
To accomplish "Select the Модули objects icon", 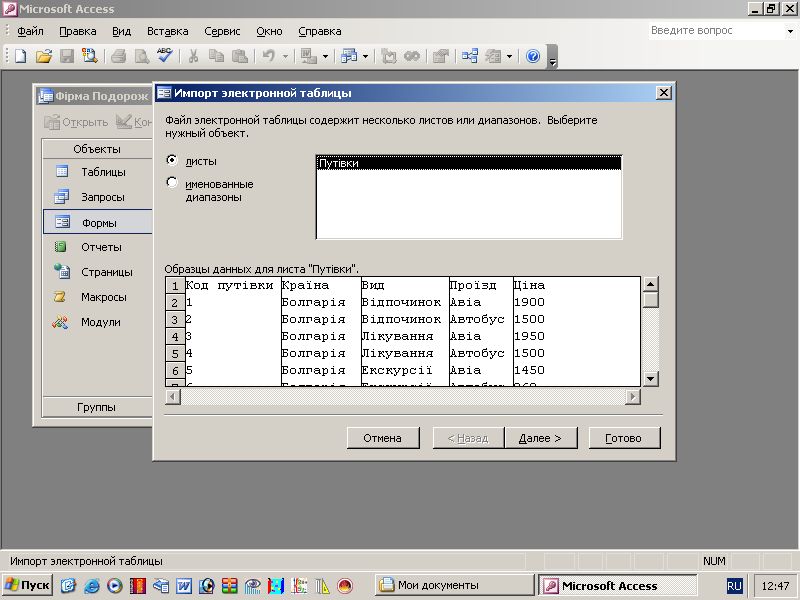I will tap(60, 322).
